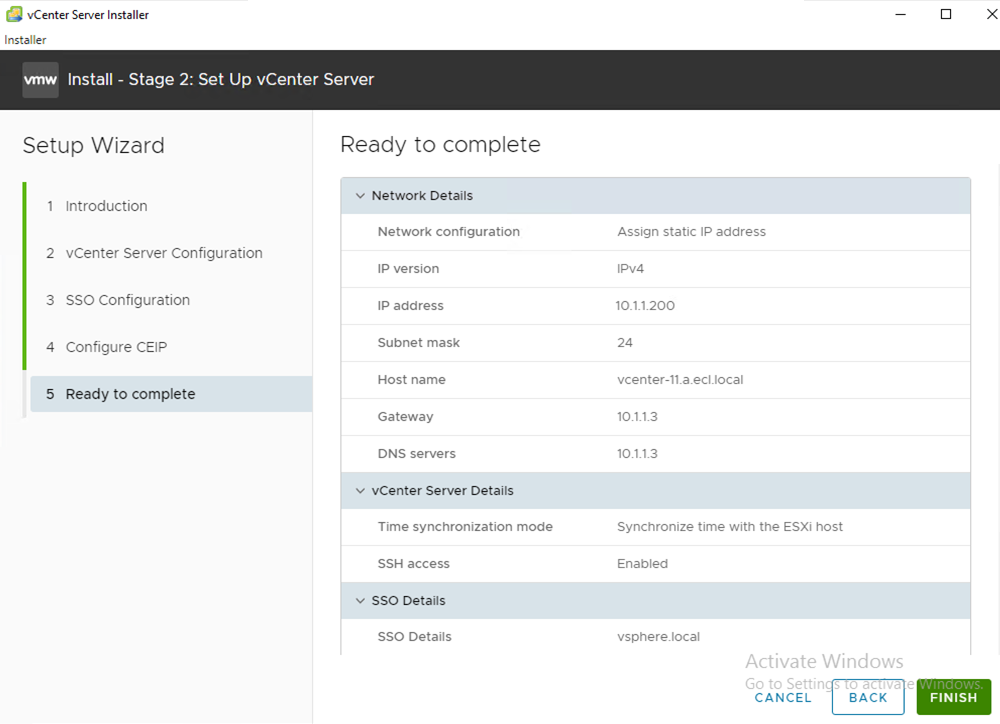Screen dimensions: 1000x724
Task: Select step 2 vCenter Server Configuration
Action: coord(164,253)
